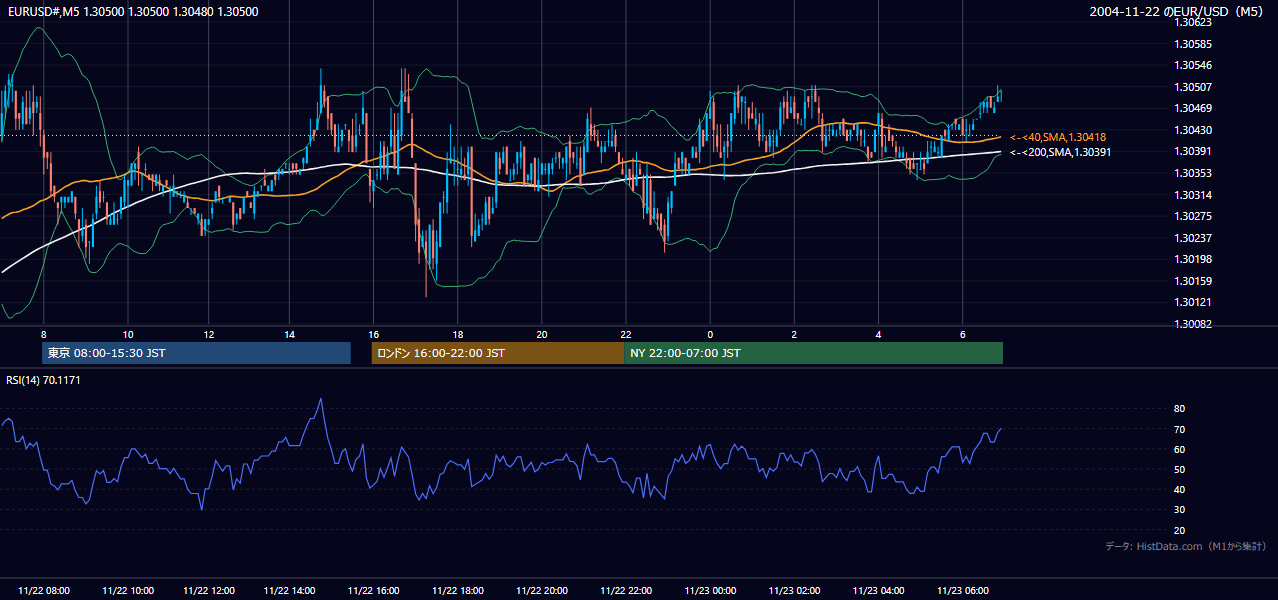The image size is (1278, 600).
Task: Select the NY 22:00-07:00 JST session bar
Action: pos(813,353)
